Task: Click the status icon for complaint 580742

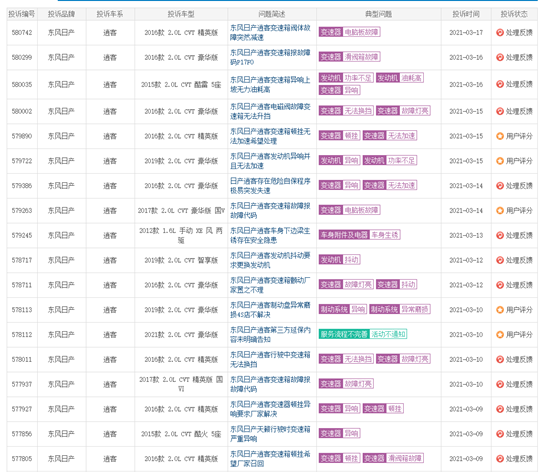Action: pyautogui.click(x=500, y=33)
